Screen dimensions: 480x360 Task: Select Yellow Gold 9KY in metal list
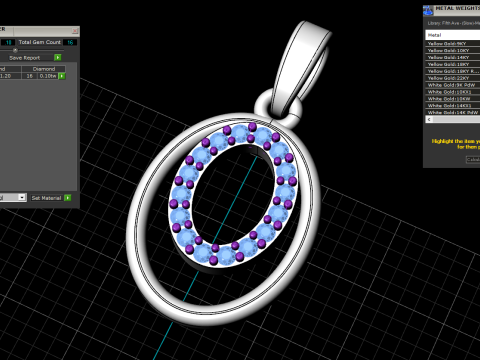pos(453,44)
